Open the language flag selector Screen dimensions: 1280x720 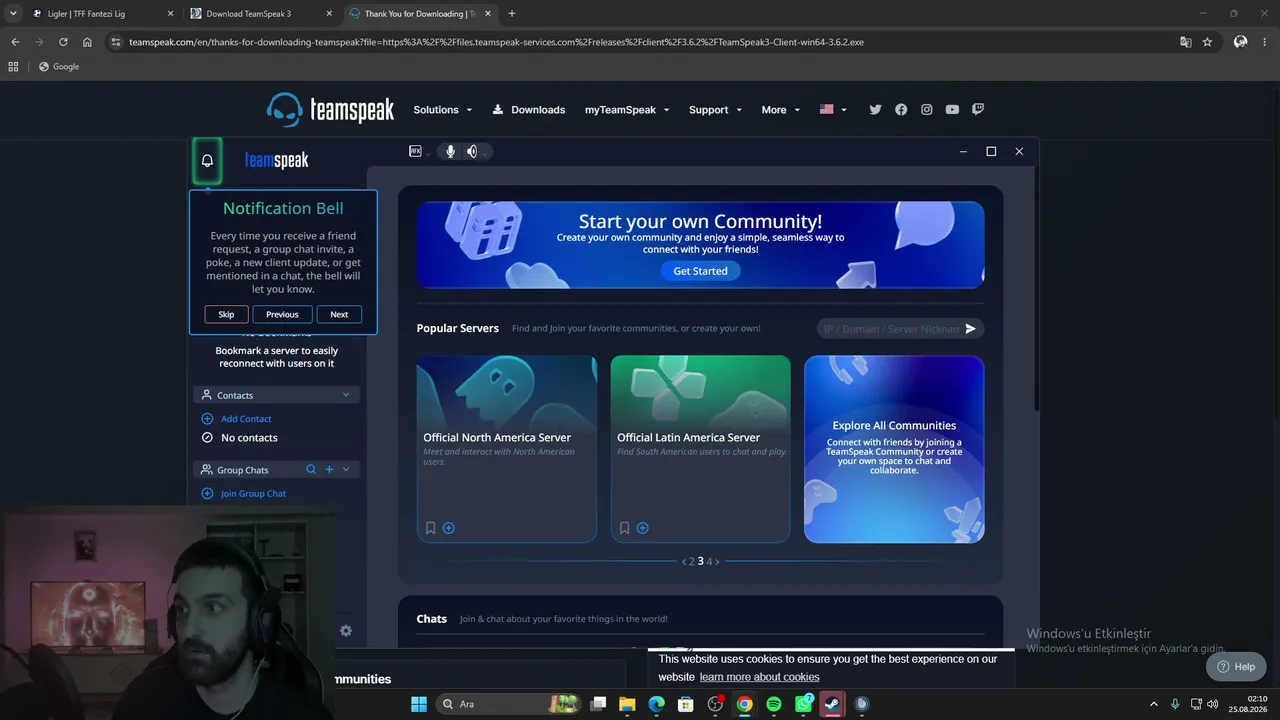pos(833,110)
